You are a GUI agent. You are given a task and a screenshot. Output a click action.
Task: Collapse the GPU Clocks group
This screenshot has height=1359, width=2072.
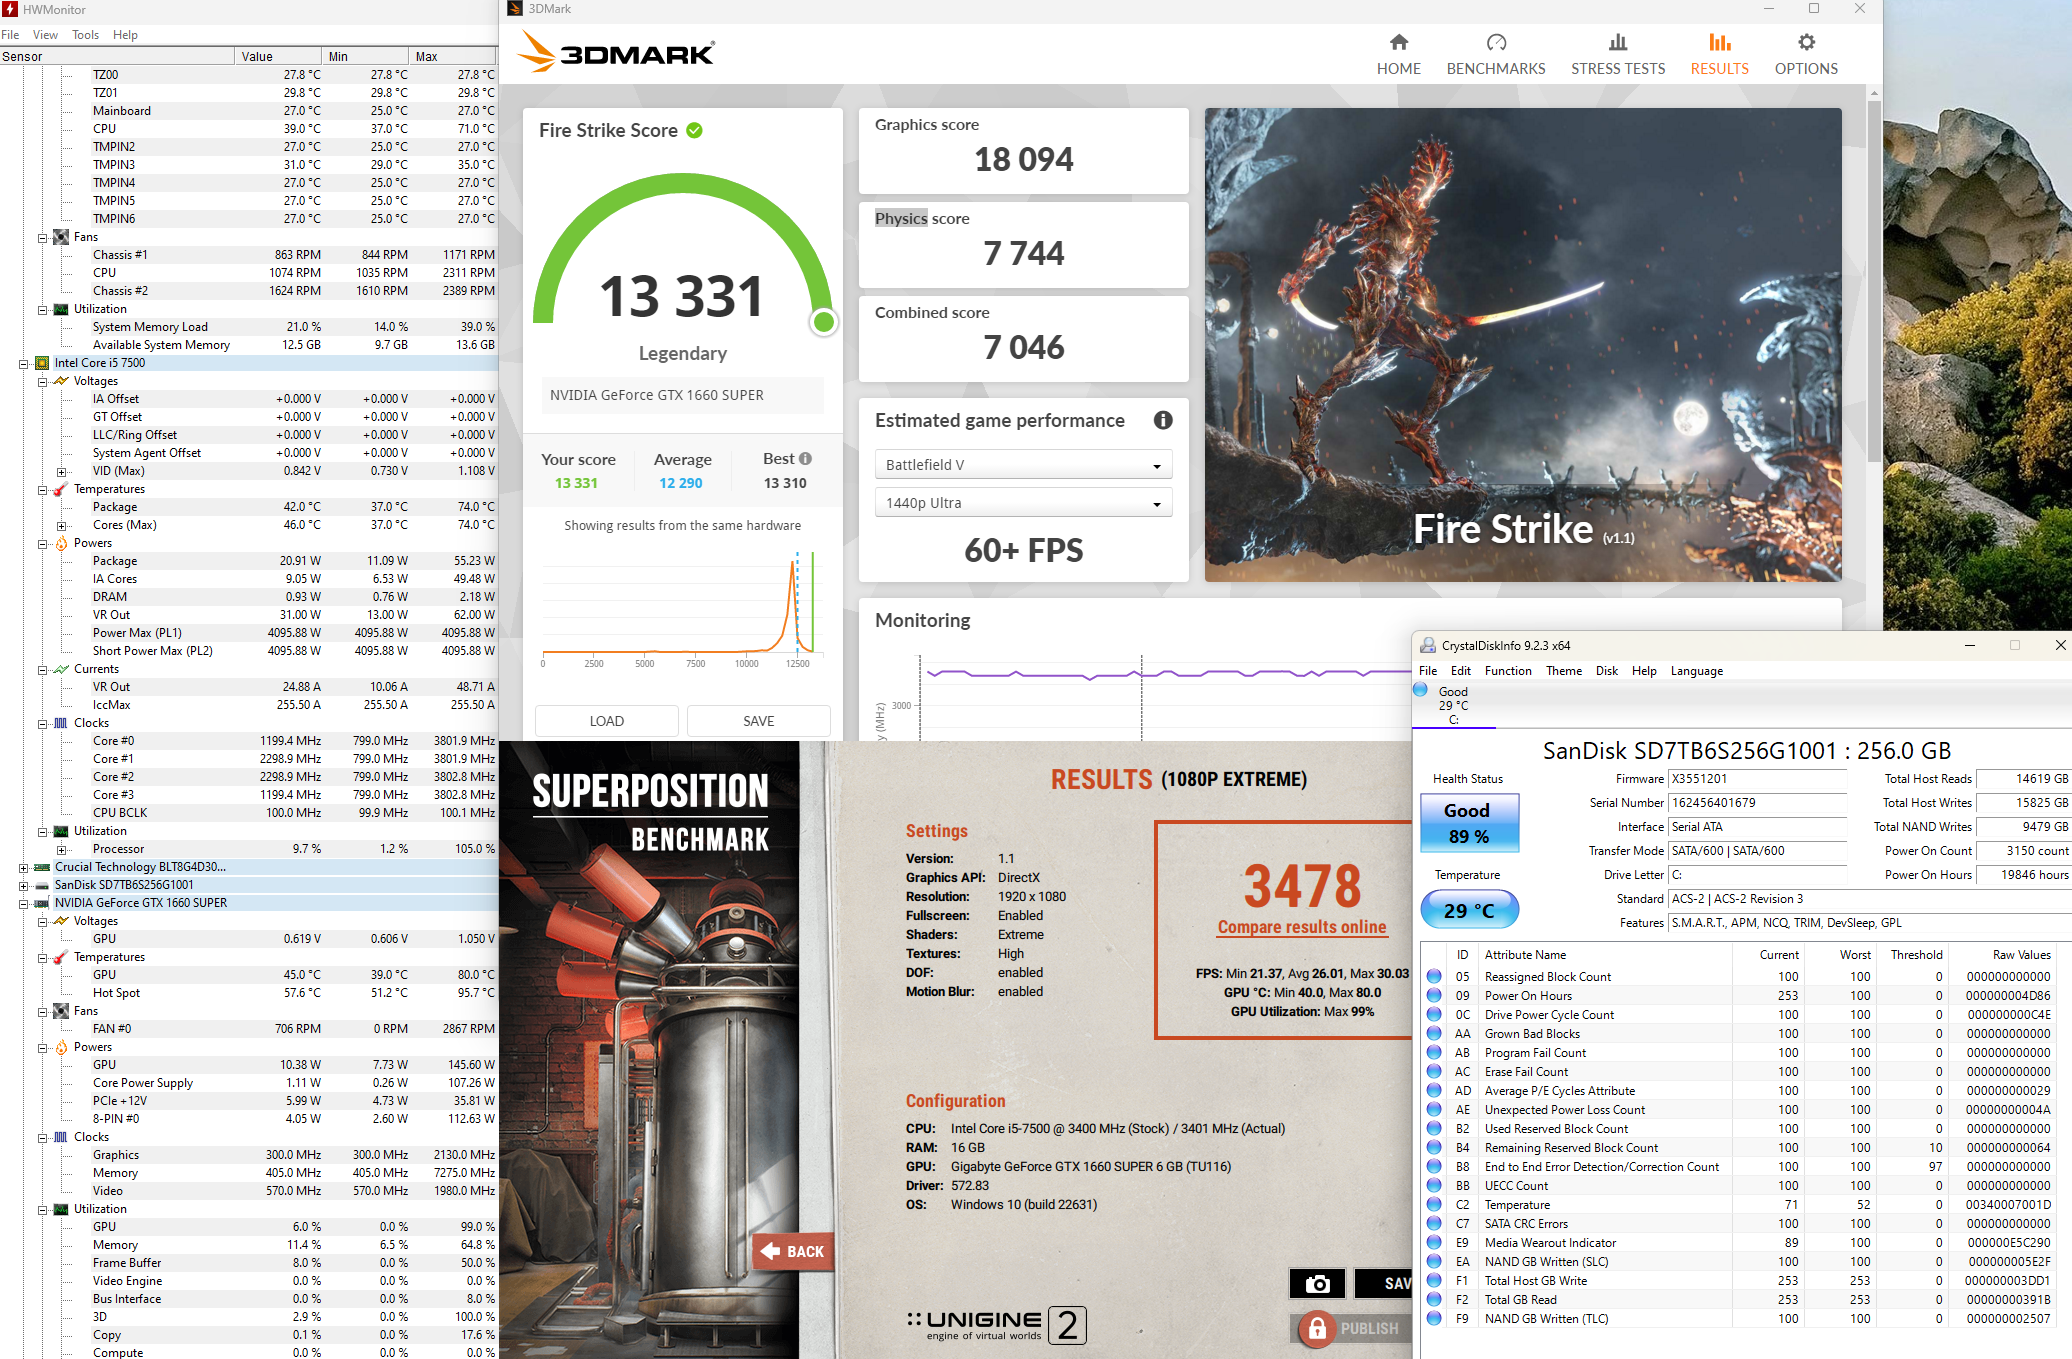click(x=42, y=1138)
